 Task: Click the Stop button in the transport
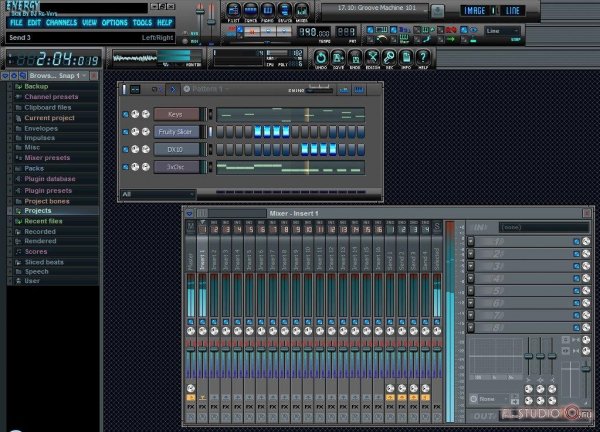coord(268,31)
